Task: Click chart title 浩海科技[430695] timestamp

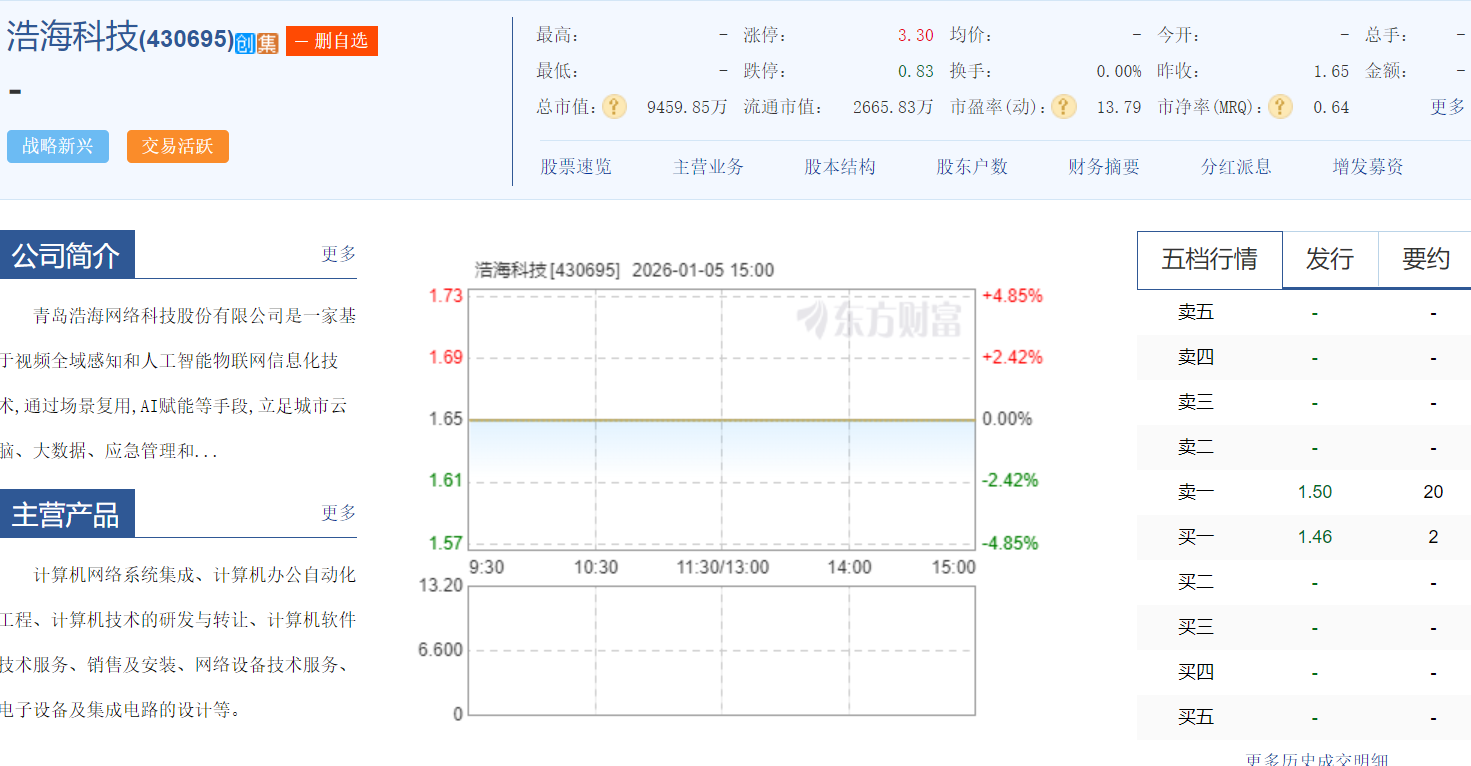Action: click(624, 270)
